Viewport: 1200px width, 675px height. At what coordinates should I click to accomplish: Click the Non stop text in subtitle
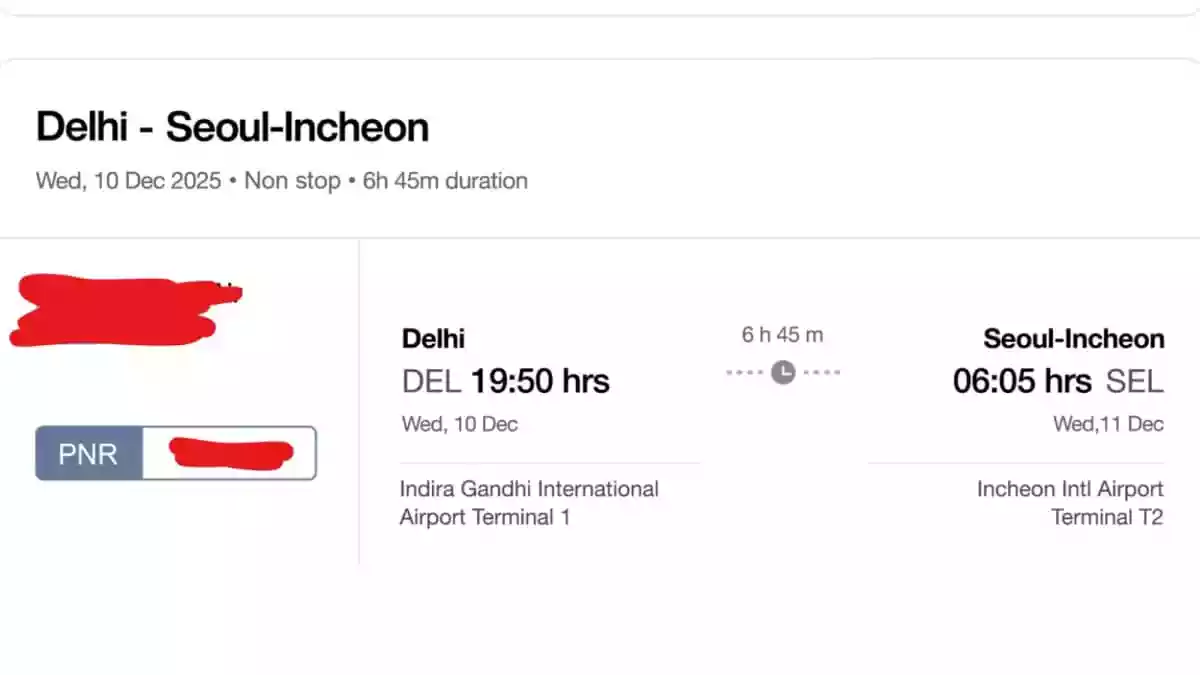click(x=292, y=181)
